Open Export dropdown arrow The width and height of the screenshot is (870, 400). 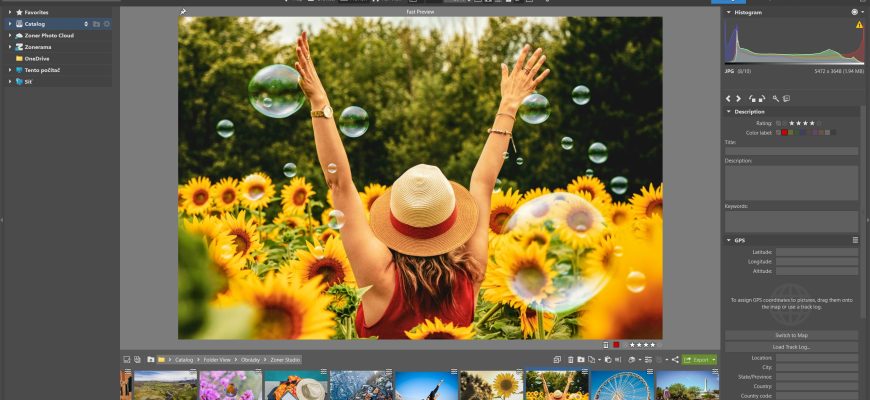[714, 360]
